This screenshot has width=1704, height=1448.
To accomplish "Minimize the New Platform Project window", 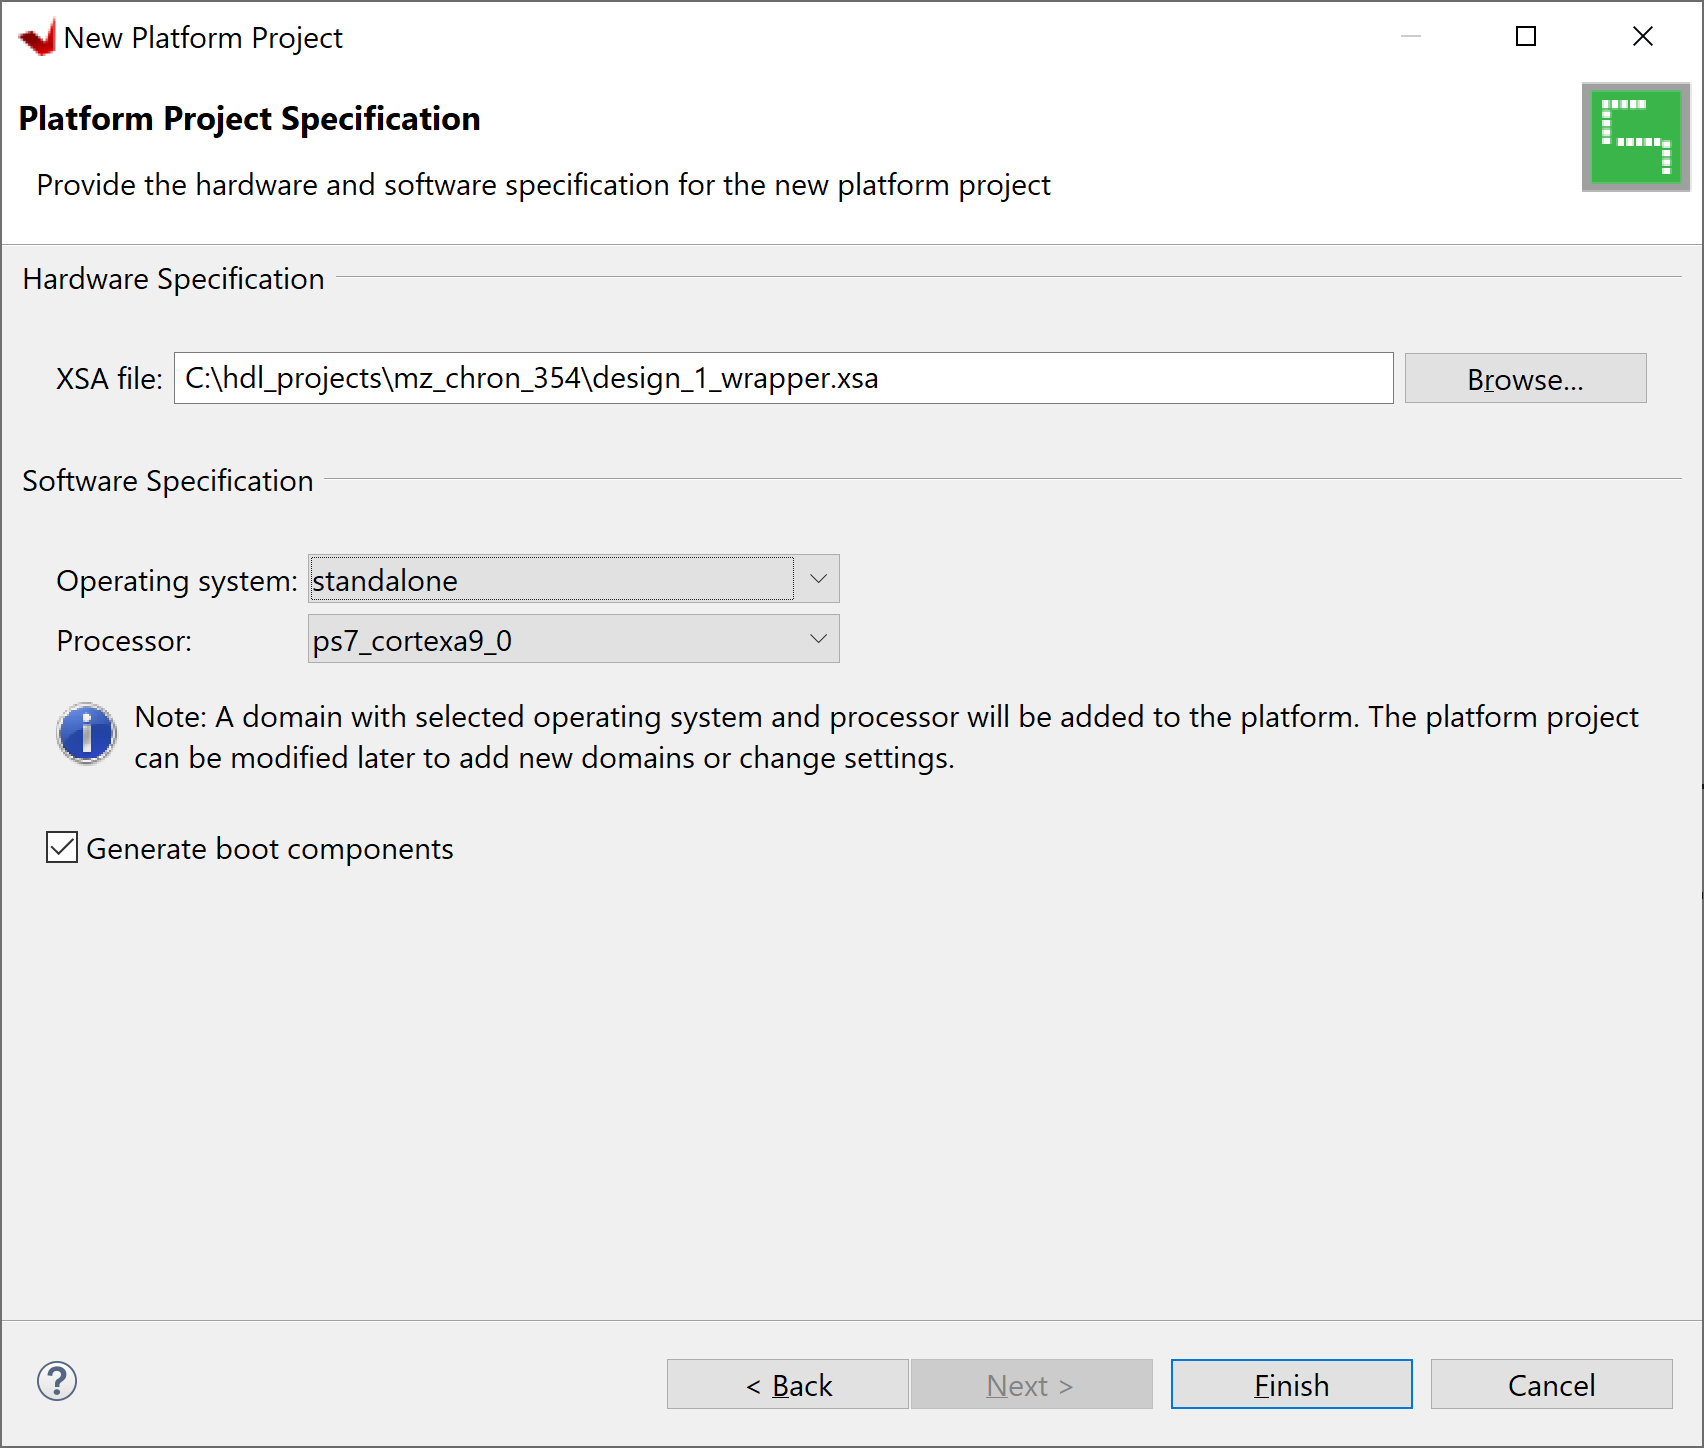I will point(1411,37).
